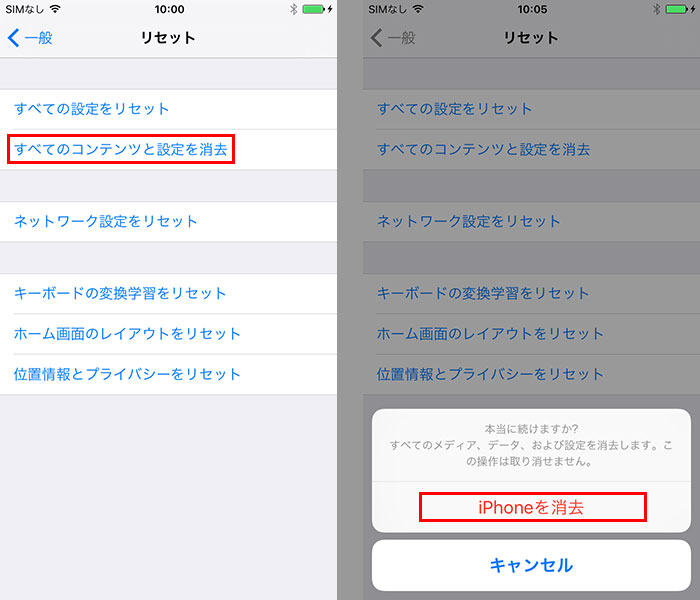This screenshot has height=600, width=700.
Task: Tap SIMなし carrier text on right screen
Action: tap(388, 9)
